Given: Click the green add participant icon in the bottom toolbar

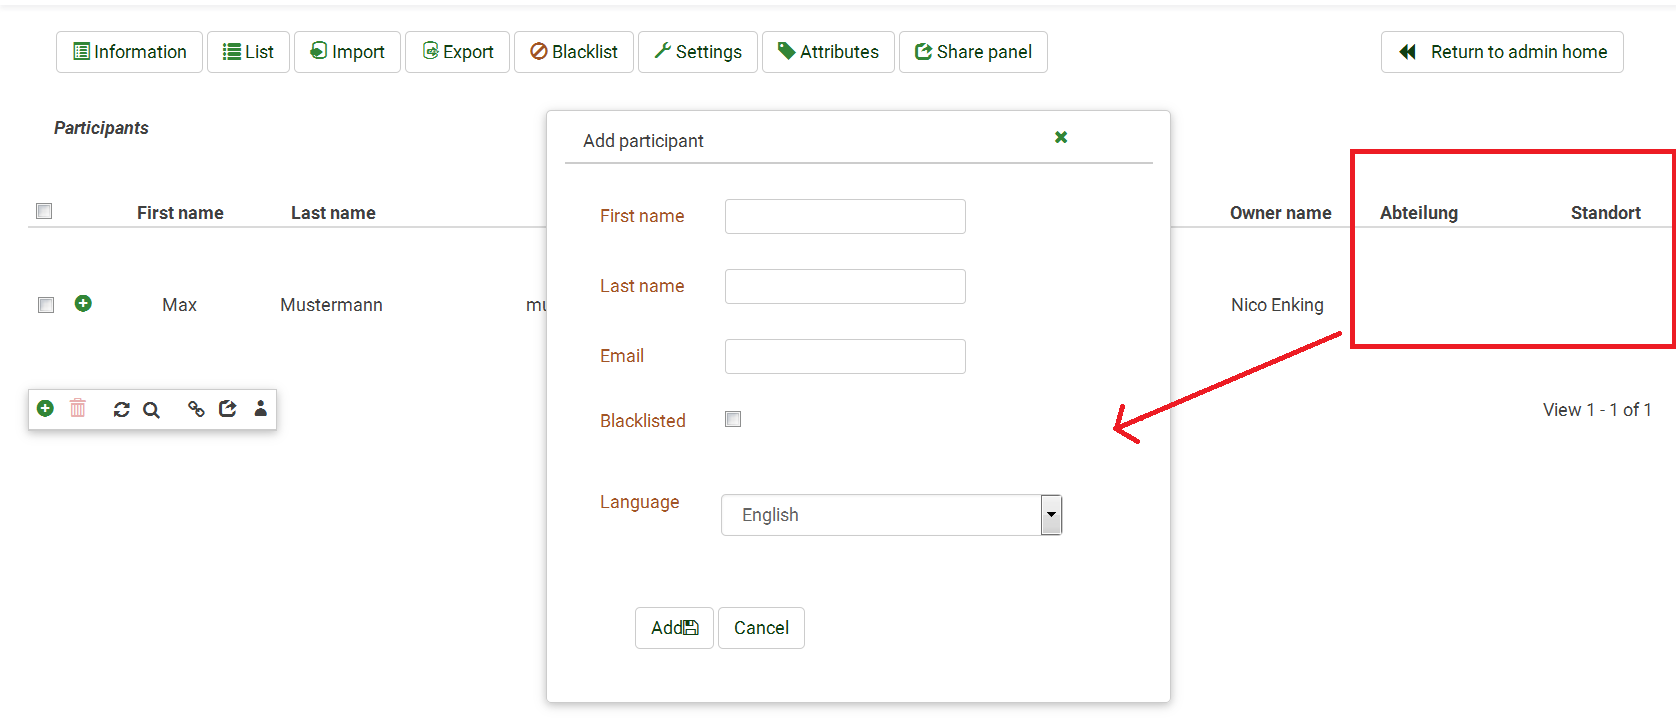Looking at the screenshot, I should (x=45, y=408).
